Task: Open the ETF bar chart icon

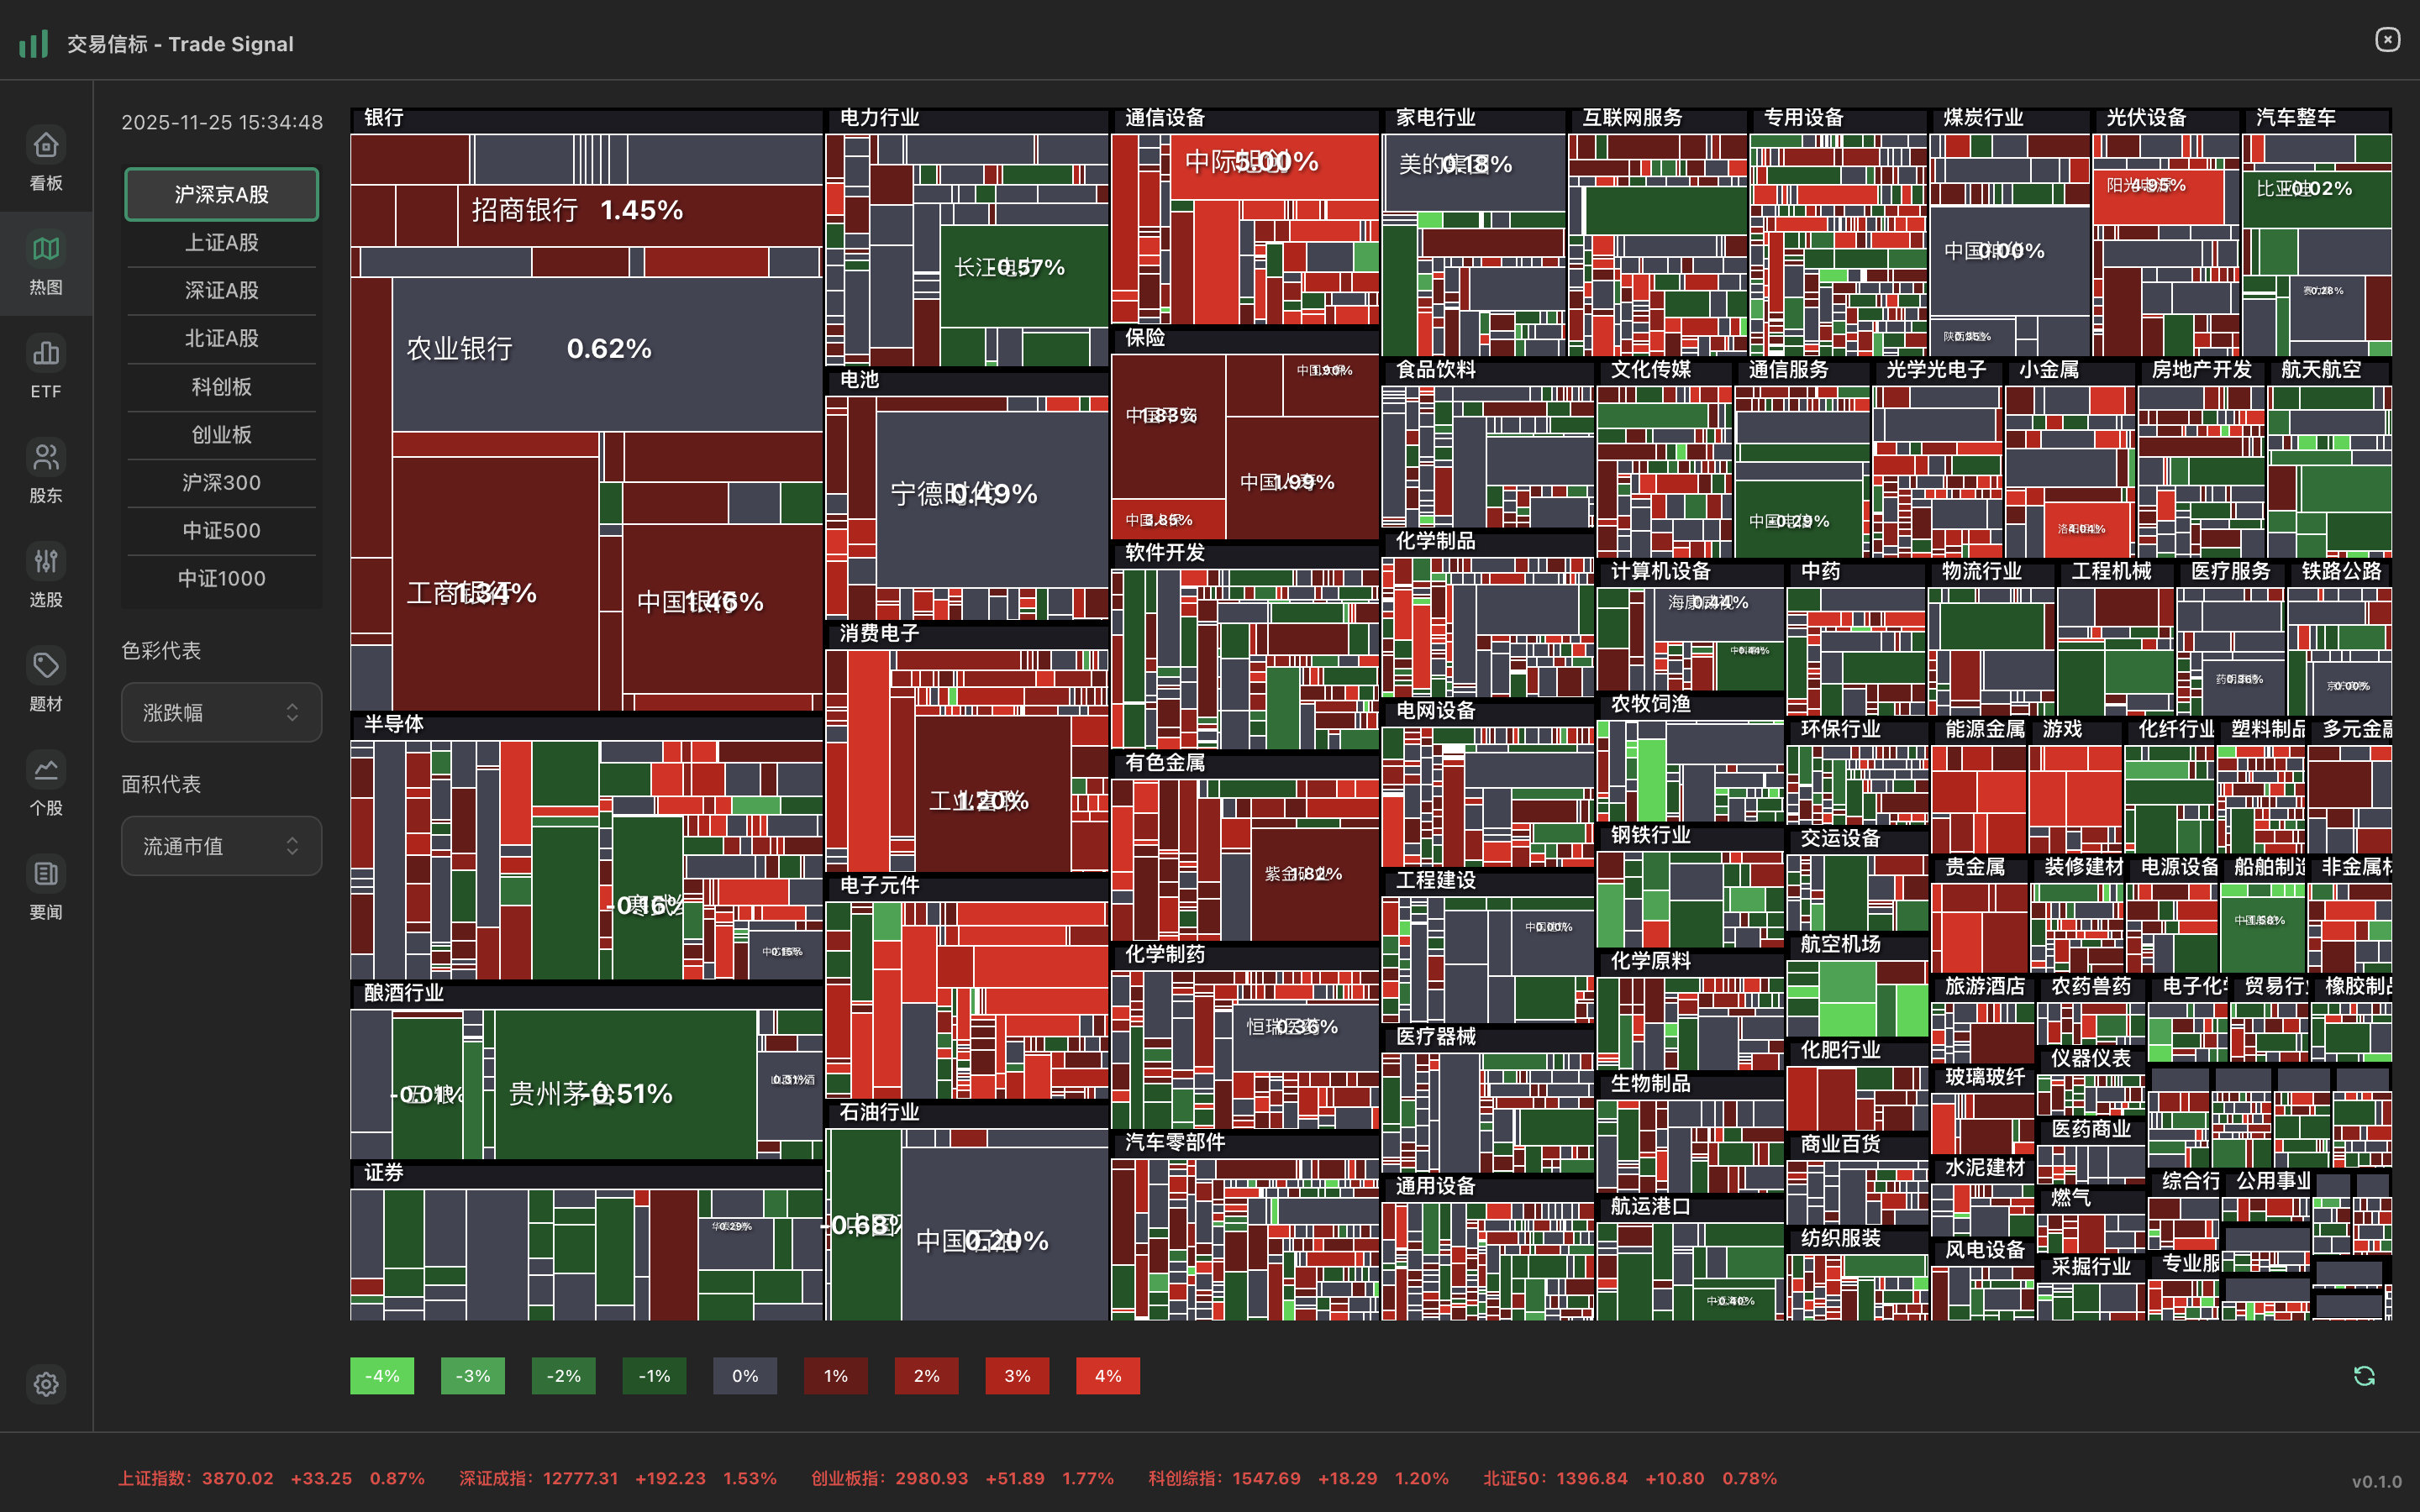Action: click(x=46, y=354)
